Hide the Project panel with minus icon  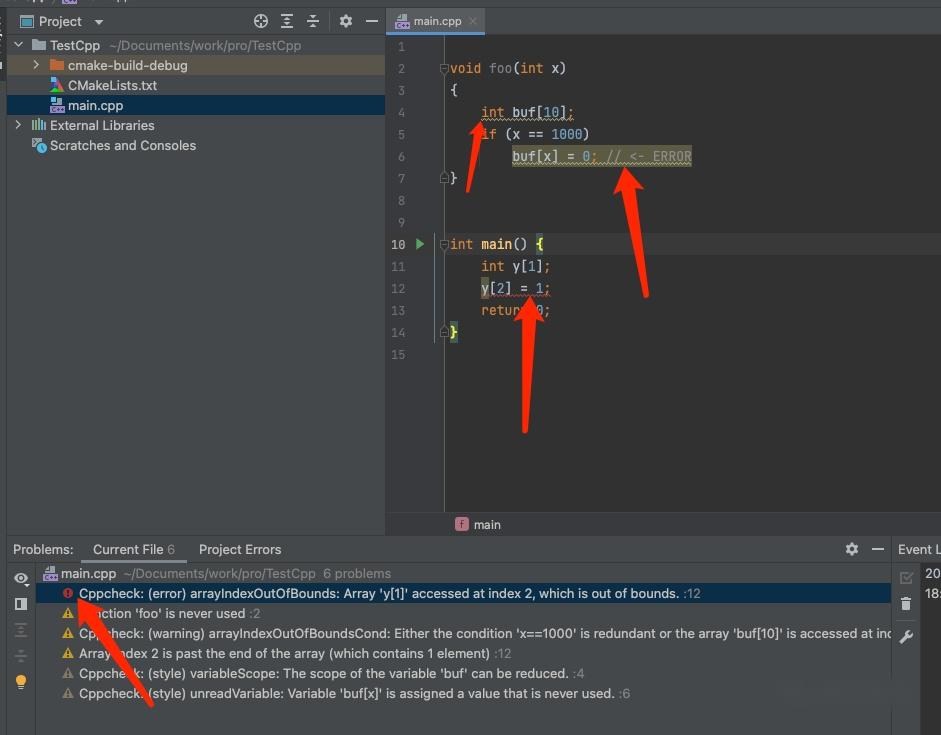tap(372, 21)
